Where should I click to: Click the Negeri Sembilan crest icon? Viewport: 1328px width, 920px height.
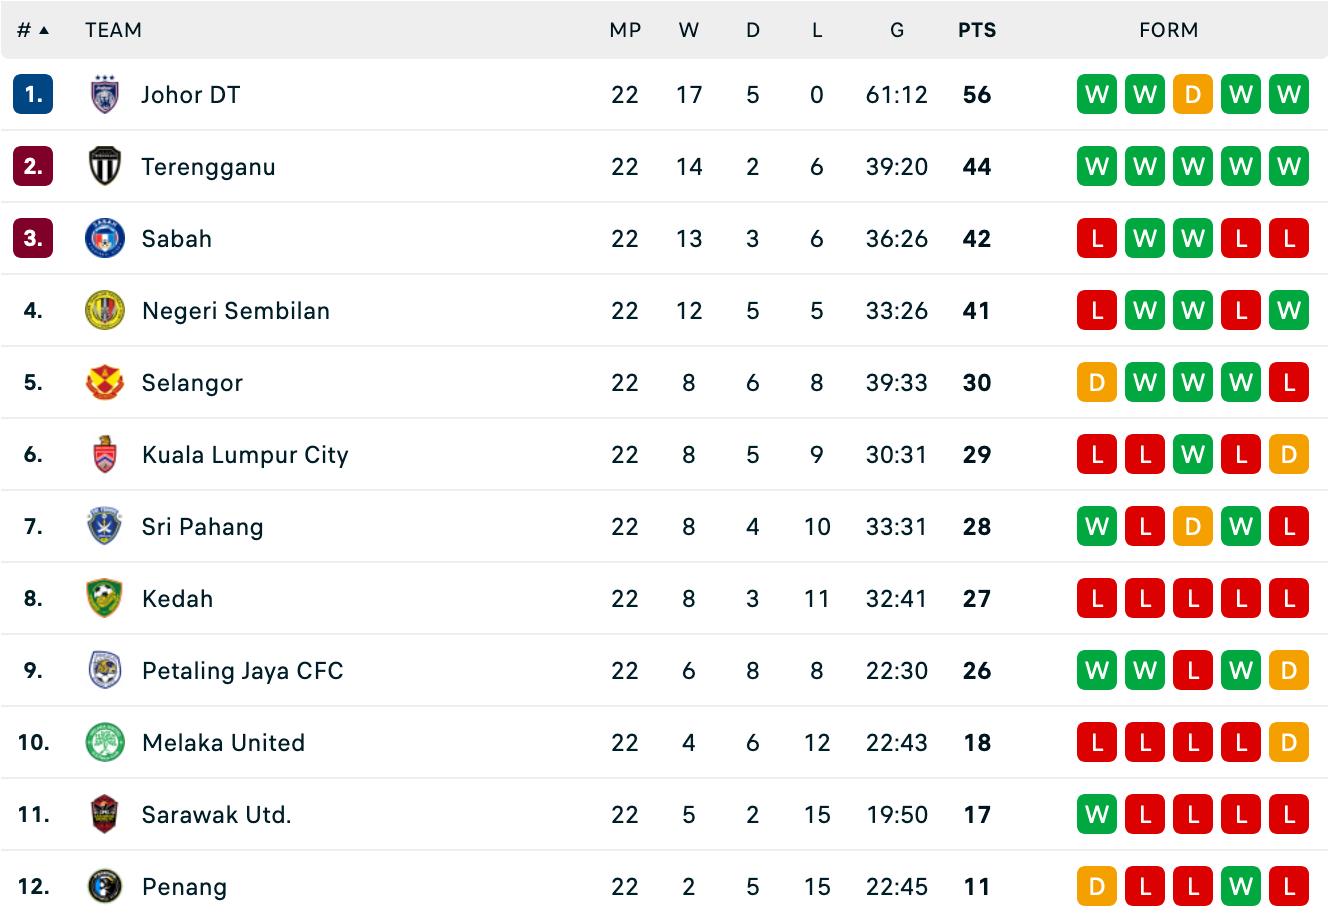(104, 311)
